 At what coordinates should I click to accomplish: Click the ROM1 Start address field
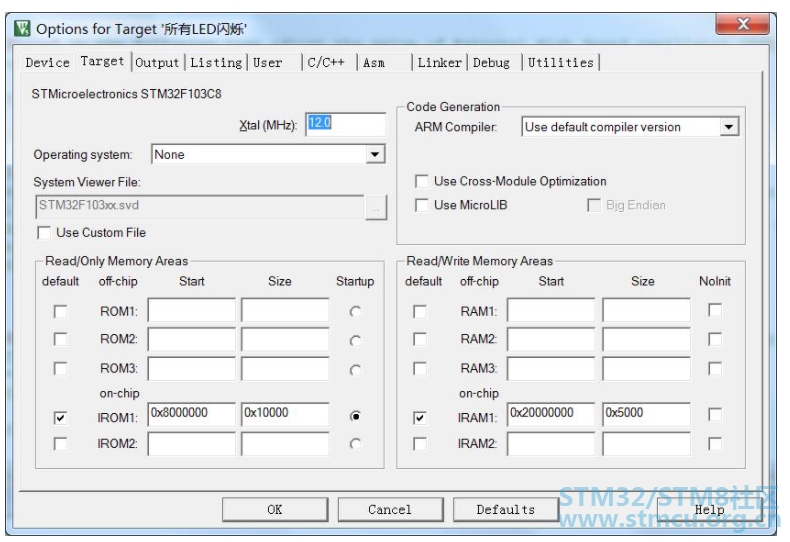click(x=191, y=310)
